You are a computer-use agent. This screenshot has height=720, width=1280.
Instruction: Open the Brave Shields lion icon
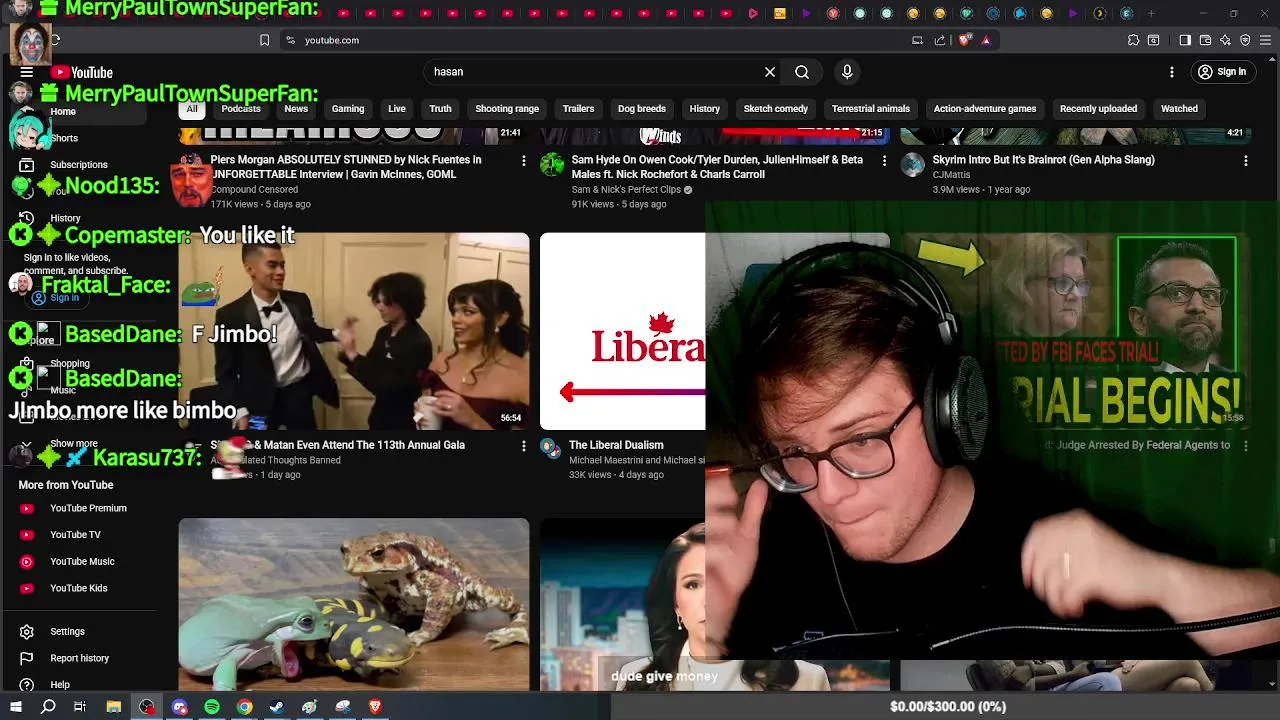(x=964, y=40)
